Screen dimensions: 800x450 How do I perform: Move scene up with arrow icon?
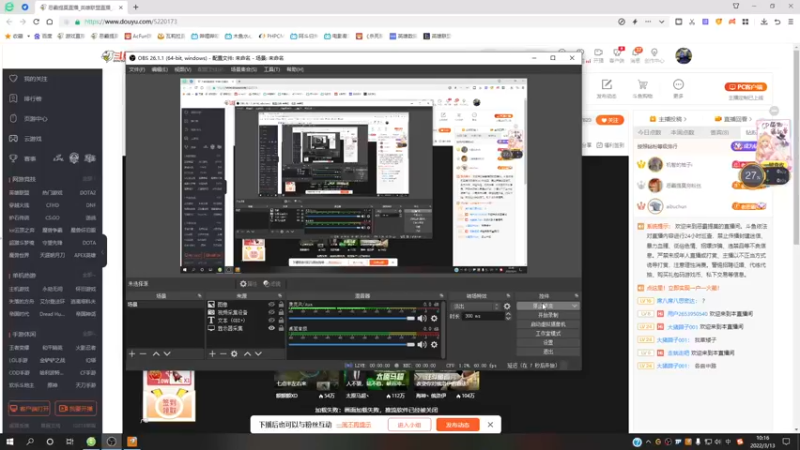click(x=156, y=354)
